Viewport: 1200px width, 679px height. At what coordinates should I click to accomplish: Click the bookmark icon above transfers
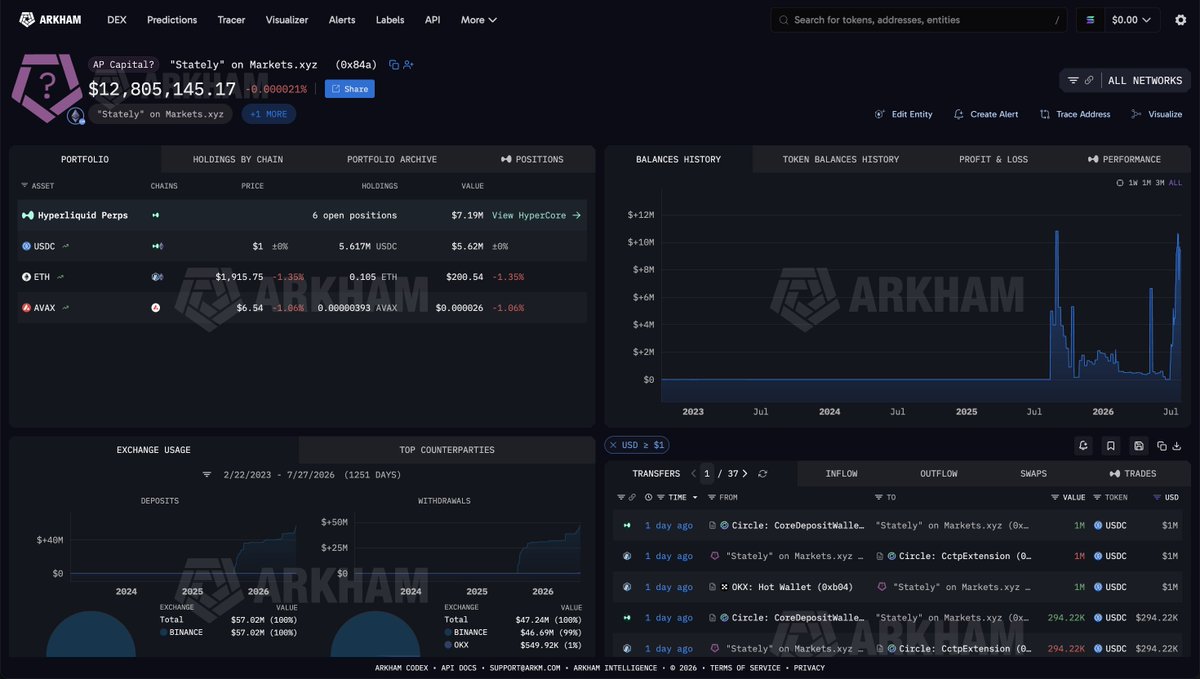[x=1110, y=445]
